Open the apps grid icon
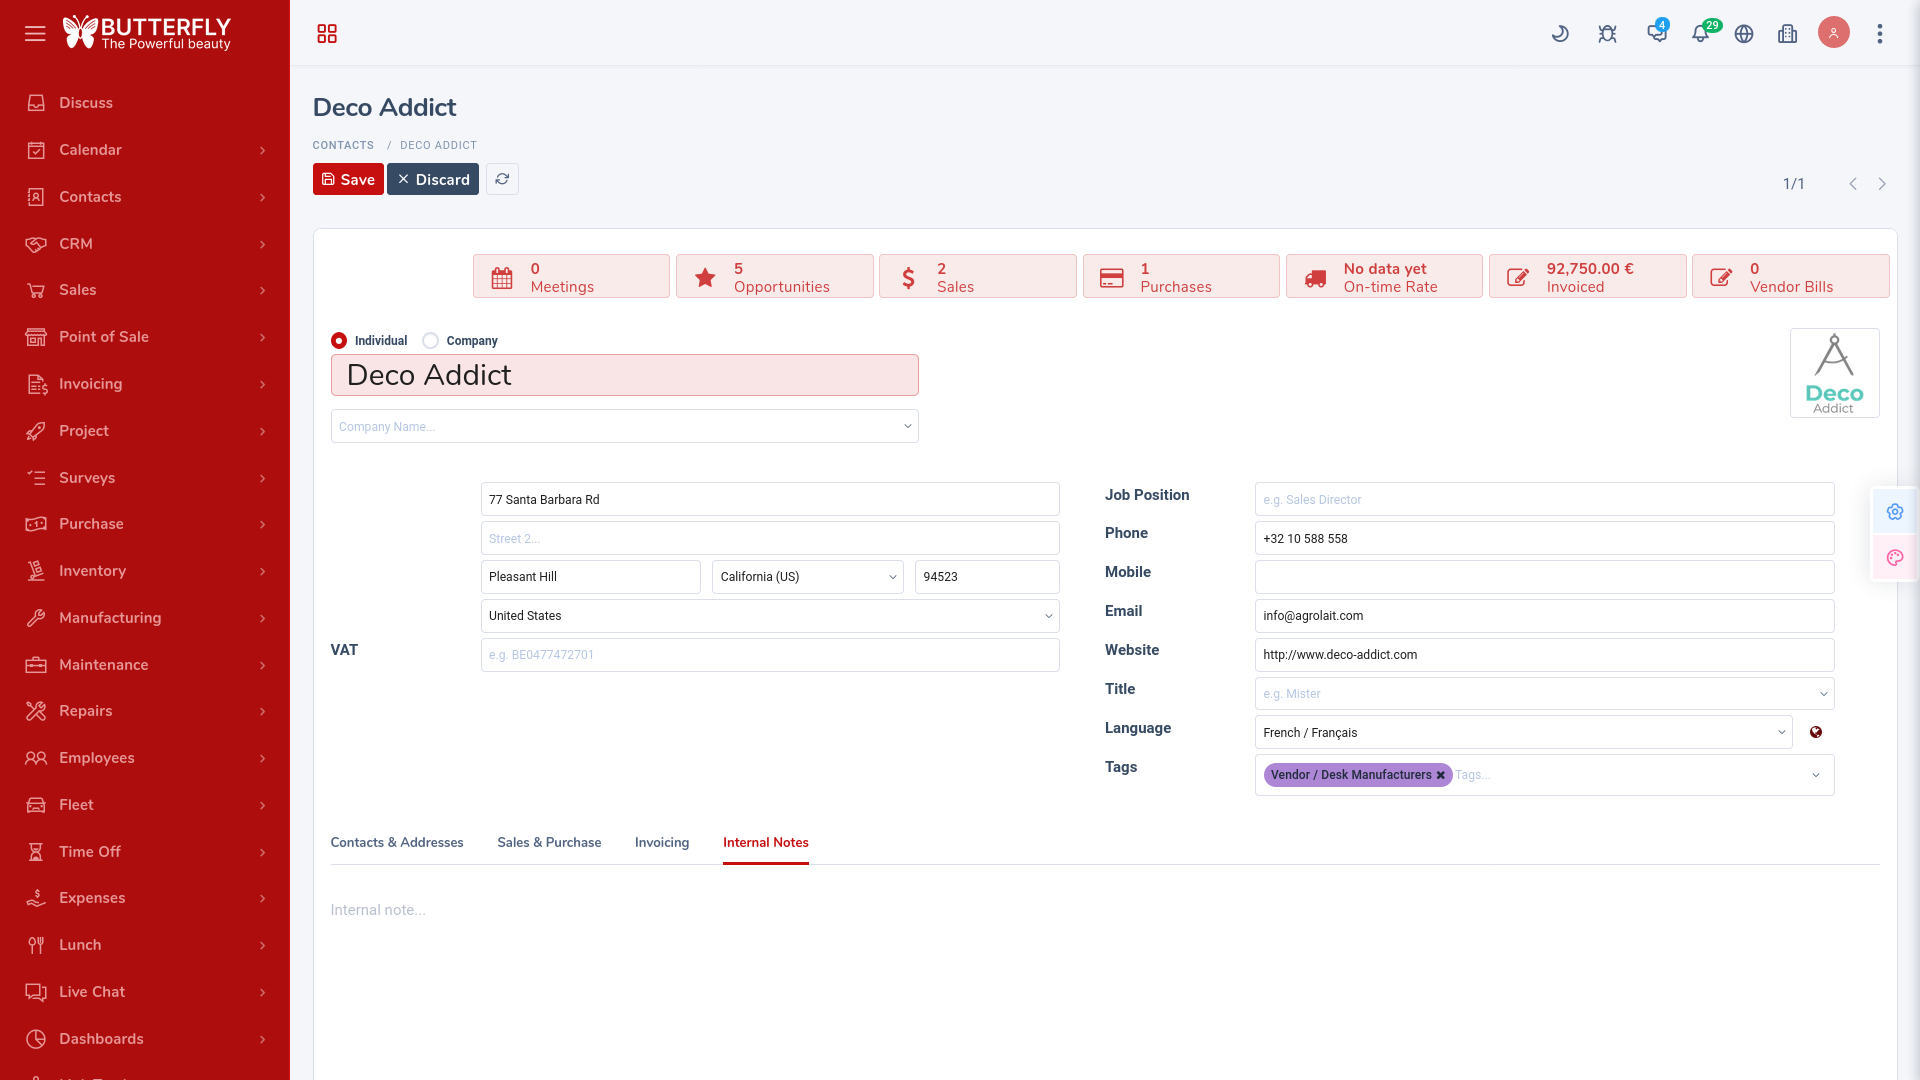Viewport: 1920px width, 1080px height. pos(327,34)
